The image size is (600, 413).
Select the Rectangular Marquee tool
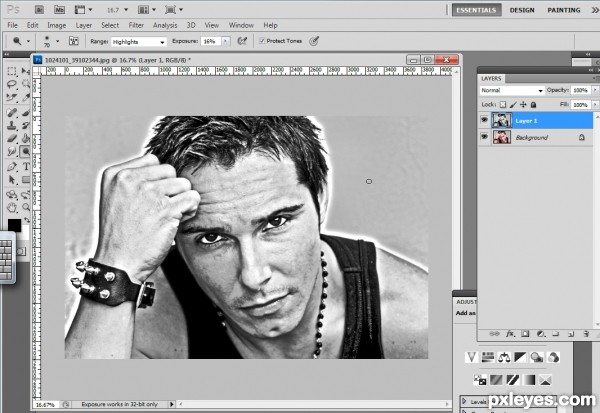(x=12, y=71)
